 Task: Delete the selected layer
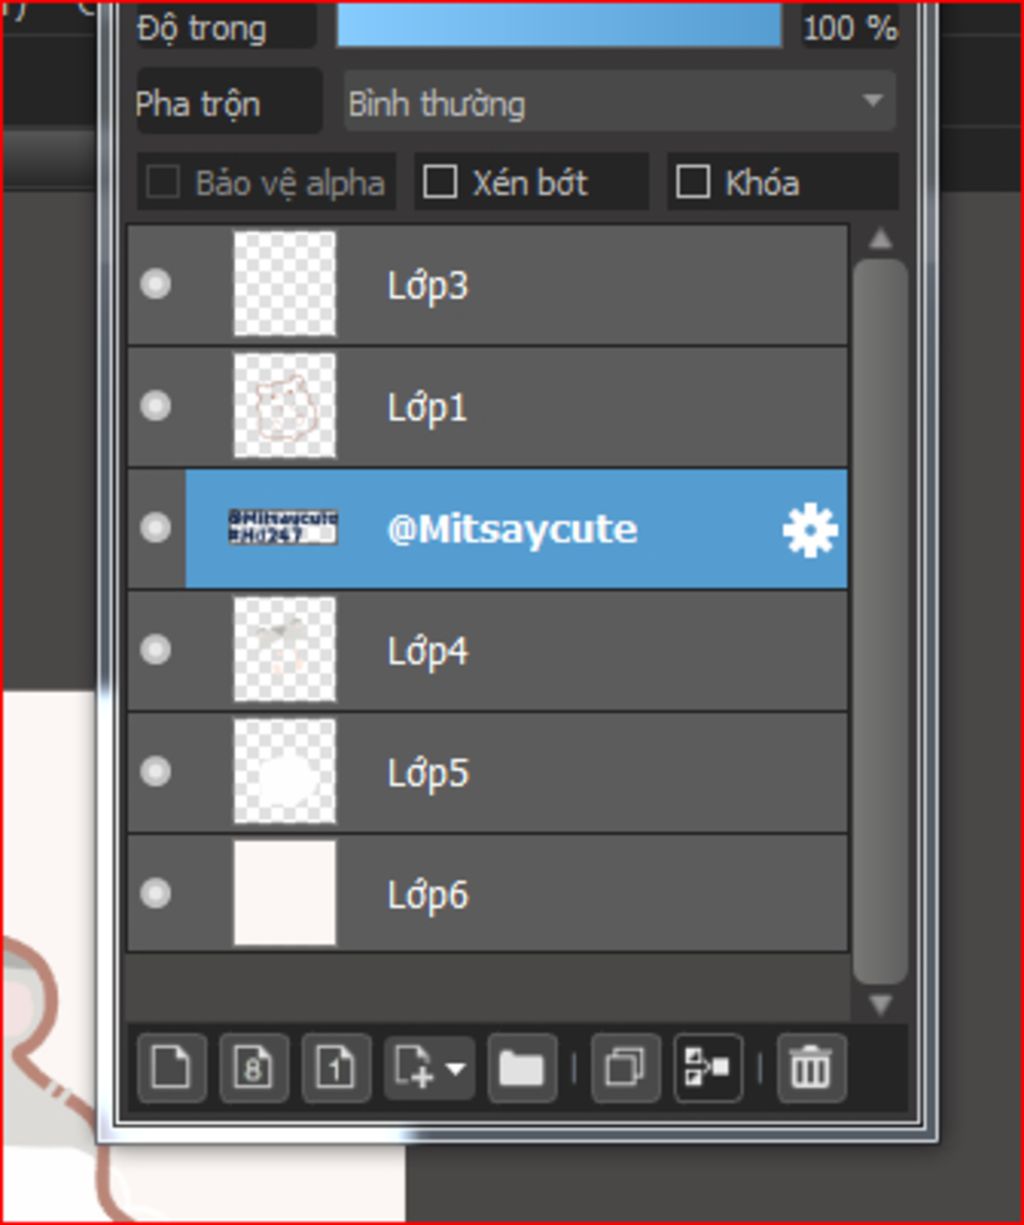click(x=811, y=1068)
